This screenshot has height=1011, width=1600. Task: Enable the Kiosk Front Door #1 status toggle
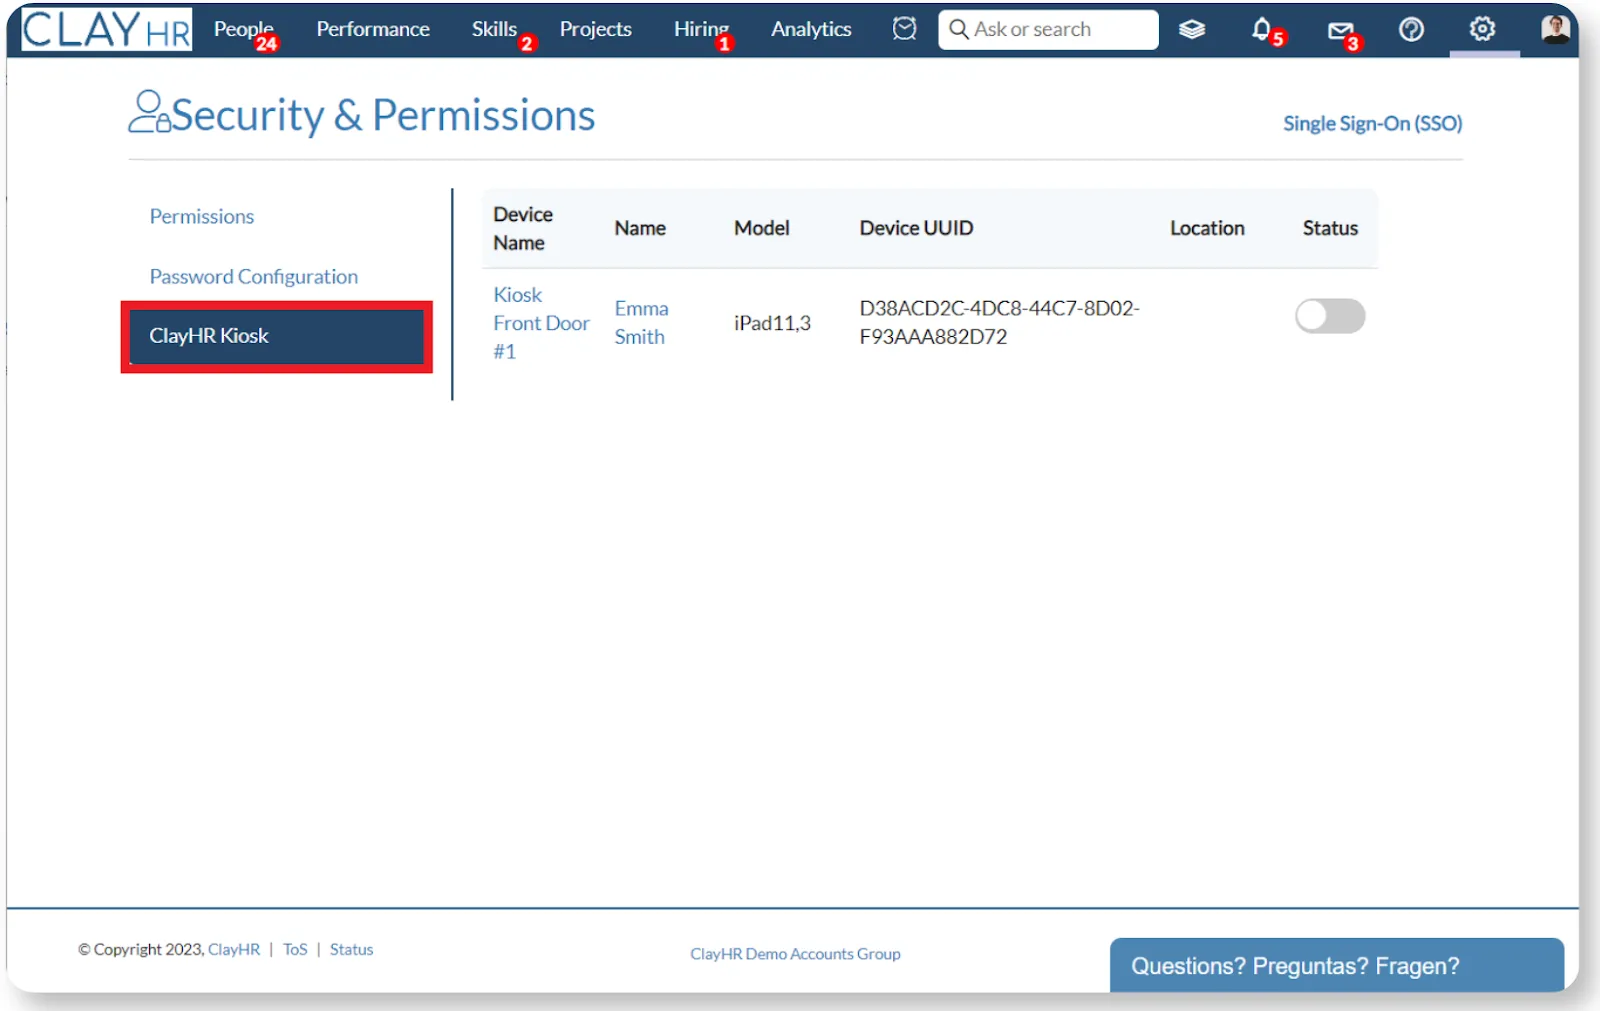[x=1330, y=316]
